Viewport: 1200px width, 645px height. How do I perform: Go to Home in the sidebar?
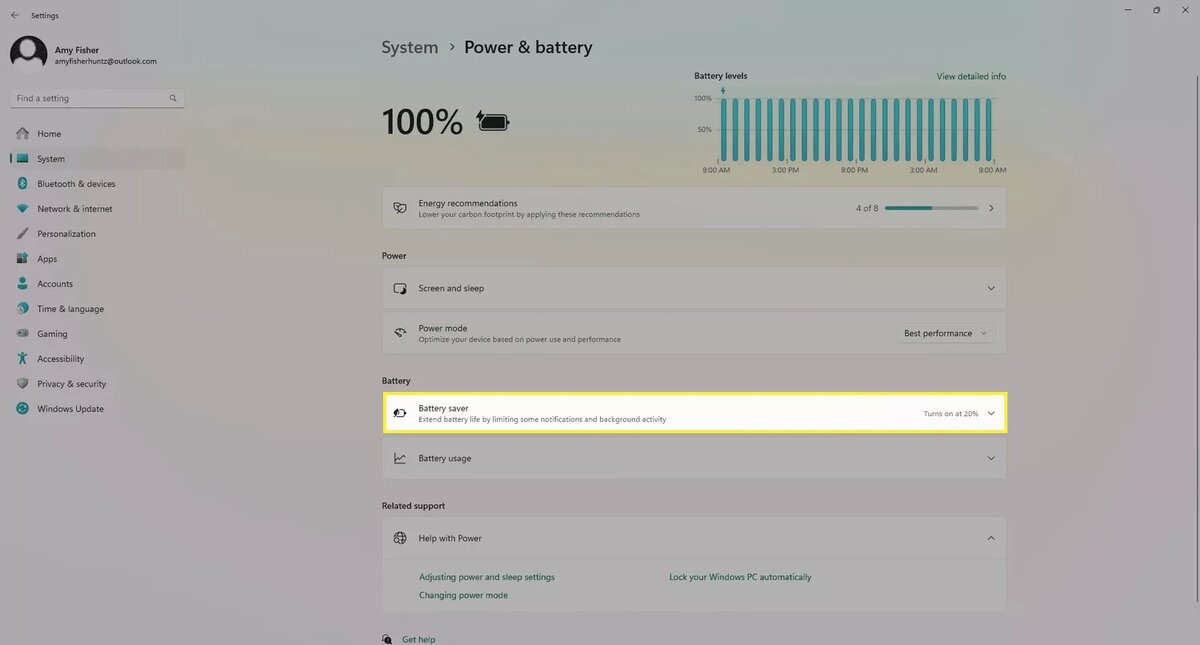pyautogui.click(x=48, y=133)
